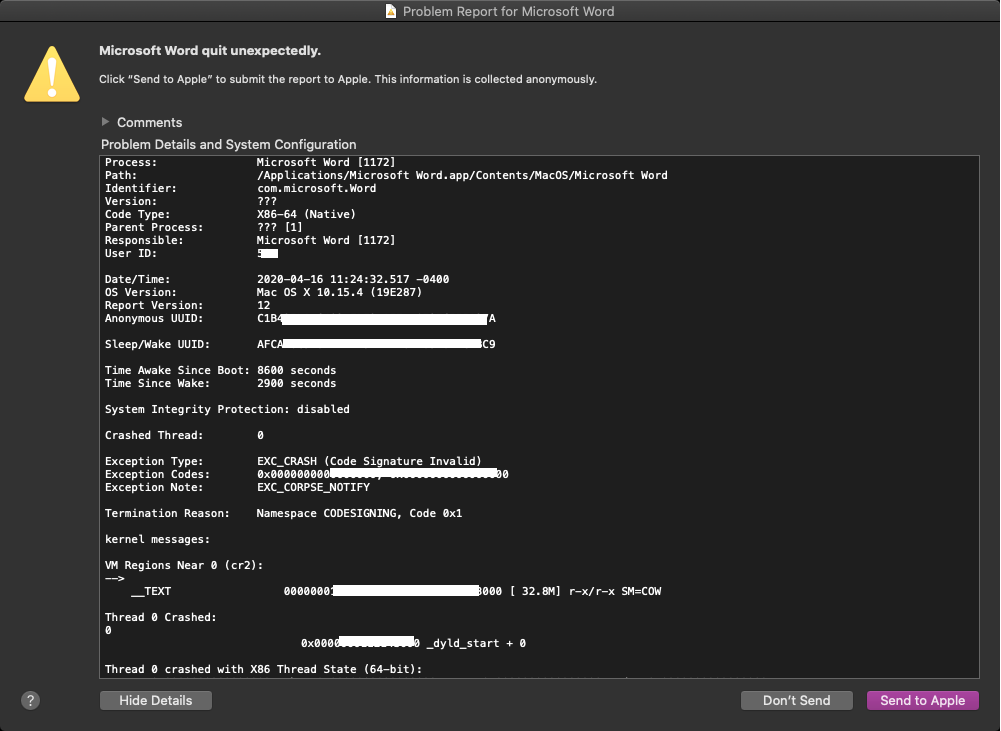Screen dimensions: 1001x731
Task: Click 'Microsoft Word quit unexpectedly.' heading
Action: pyautogui.click(x=210, y=50)
